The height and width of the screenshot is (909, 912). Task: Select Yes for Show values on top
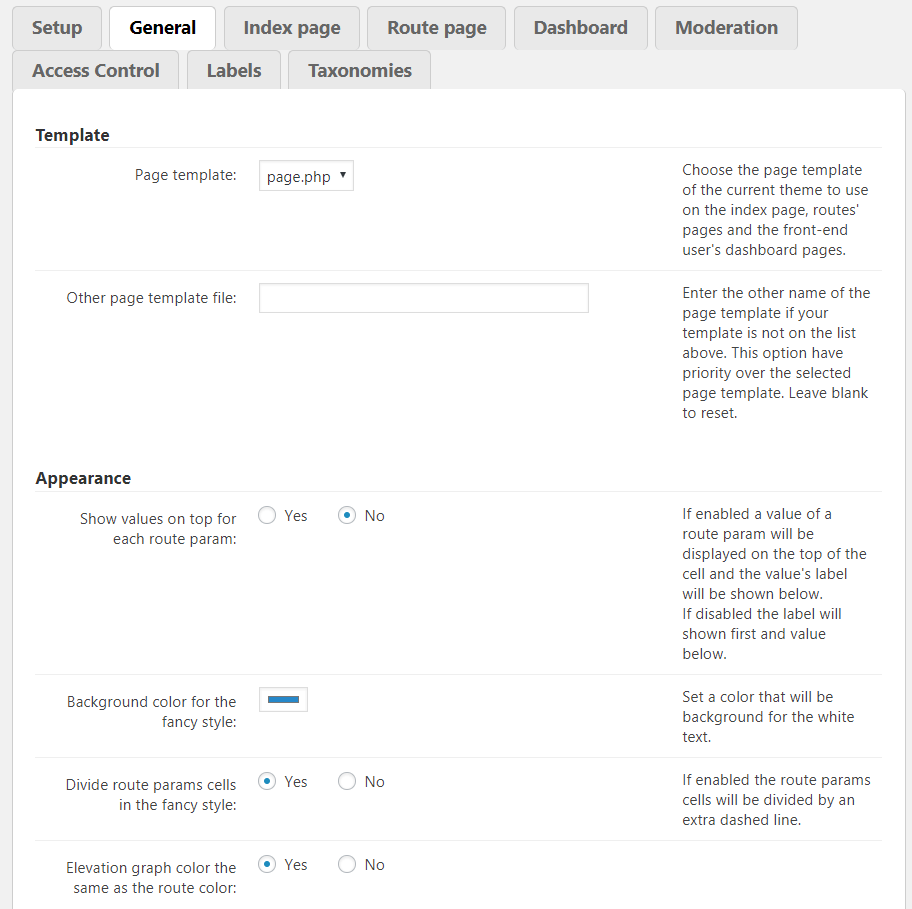click(x=267, y=516)
